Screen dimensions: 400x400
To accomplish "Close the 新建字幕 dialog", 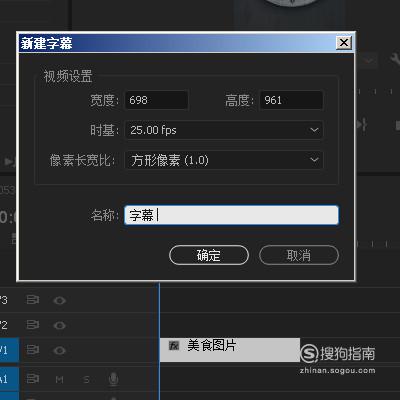I will 344,43.
